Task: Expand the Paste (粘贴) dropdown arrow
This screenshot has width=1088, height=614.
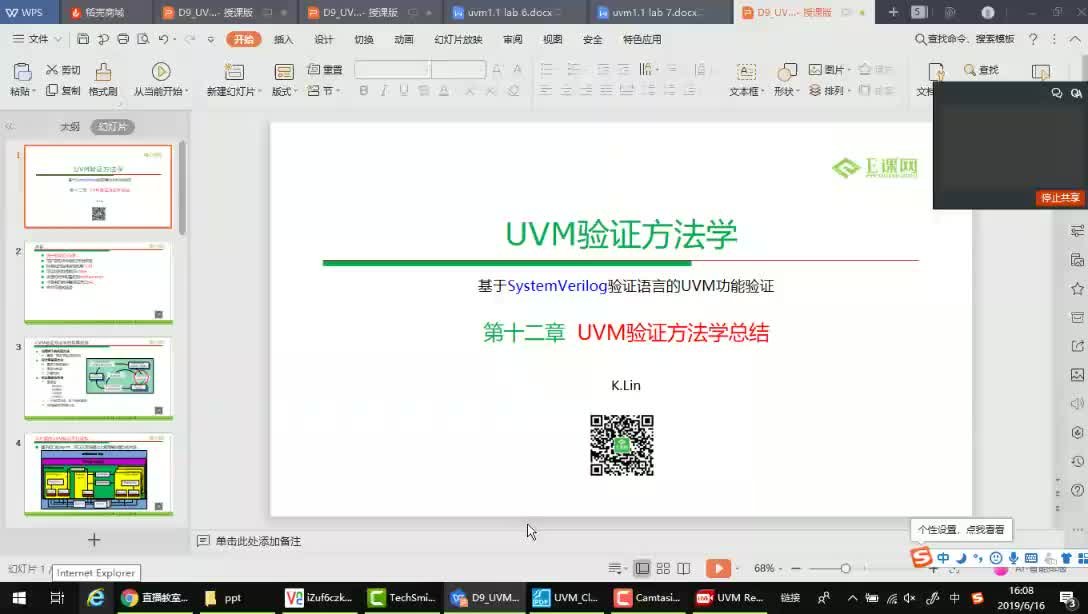Action: tap(33, 92)
